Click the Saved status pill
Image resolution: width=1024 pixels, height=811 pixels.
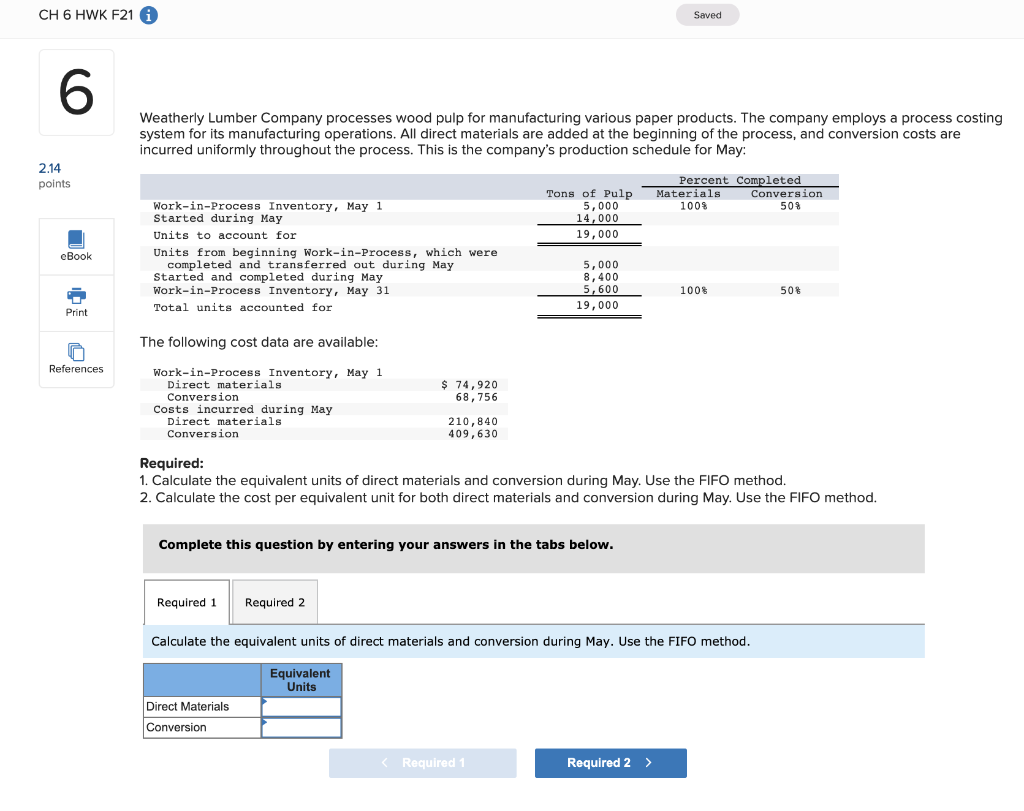707,15
